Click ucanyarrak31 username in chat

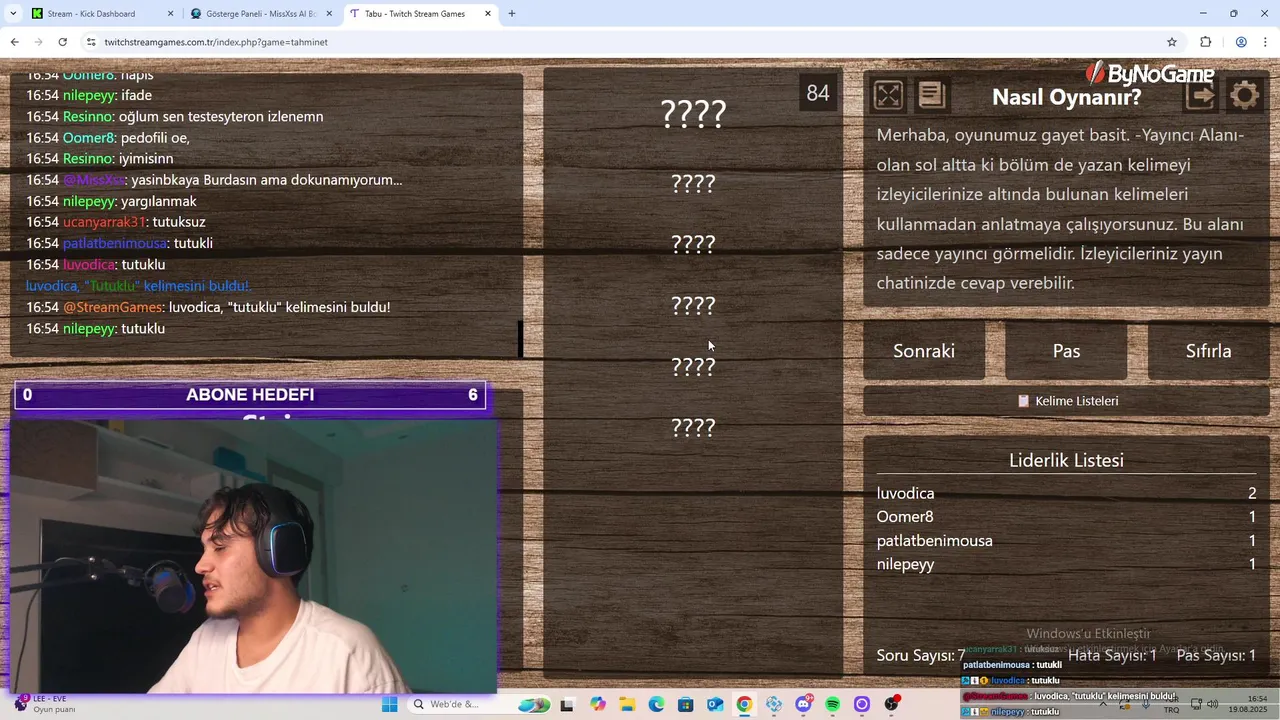point(104,222)
